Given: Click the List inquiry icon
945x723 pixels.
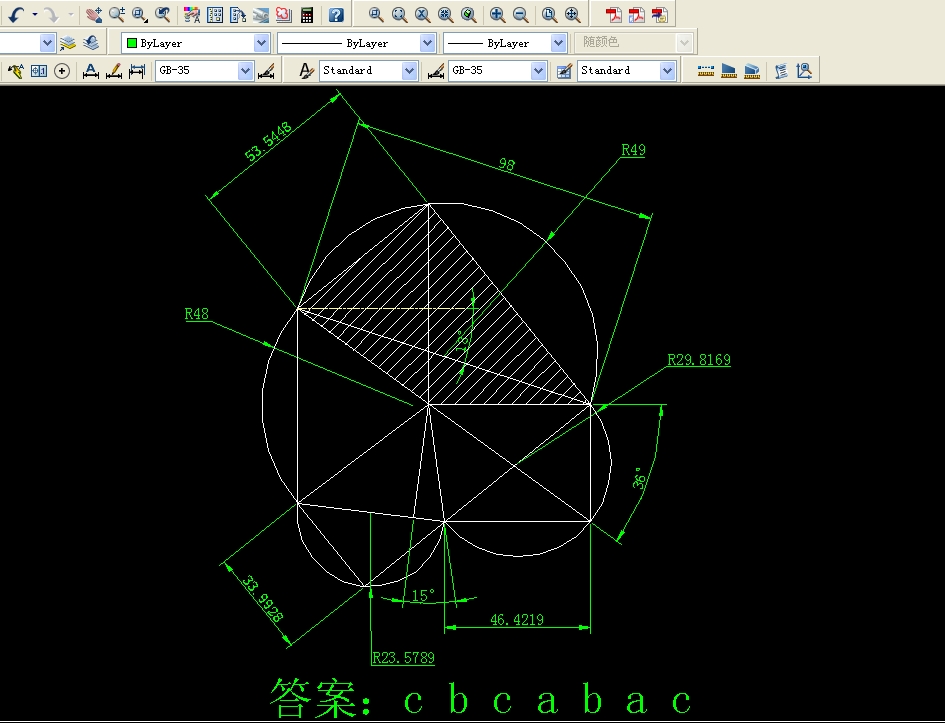Looking at the screenshot, I should click(x=781, y=70).
